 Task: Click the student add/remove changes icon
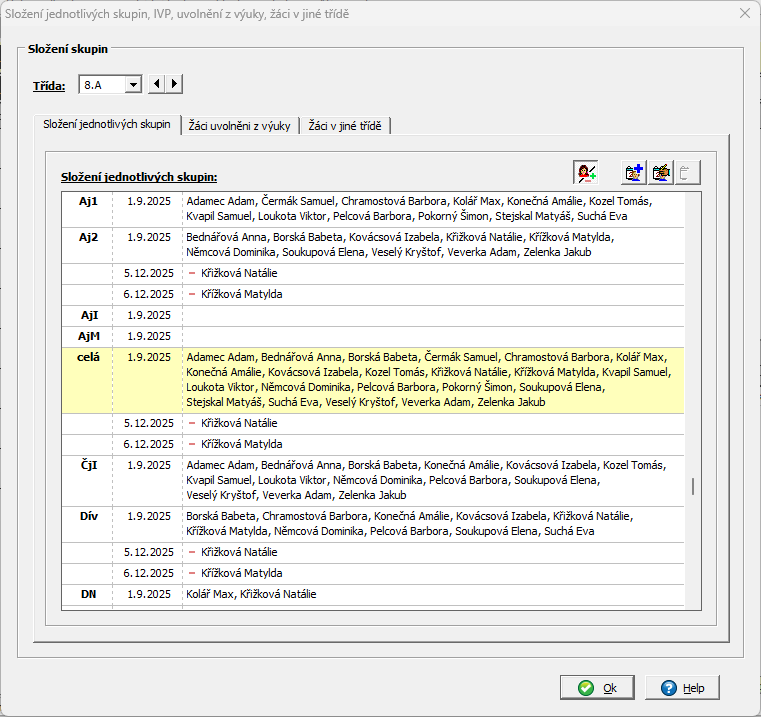[586, 172]
